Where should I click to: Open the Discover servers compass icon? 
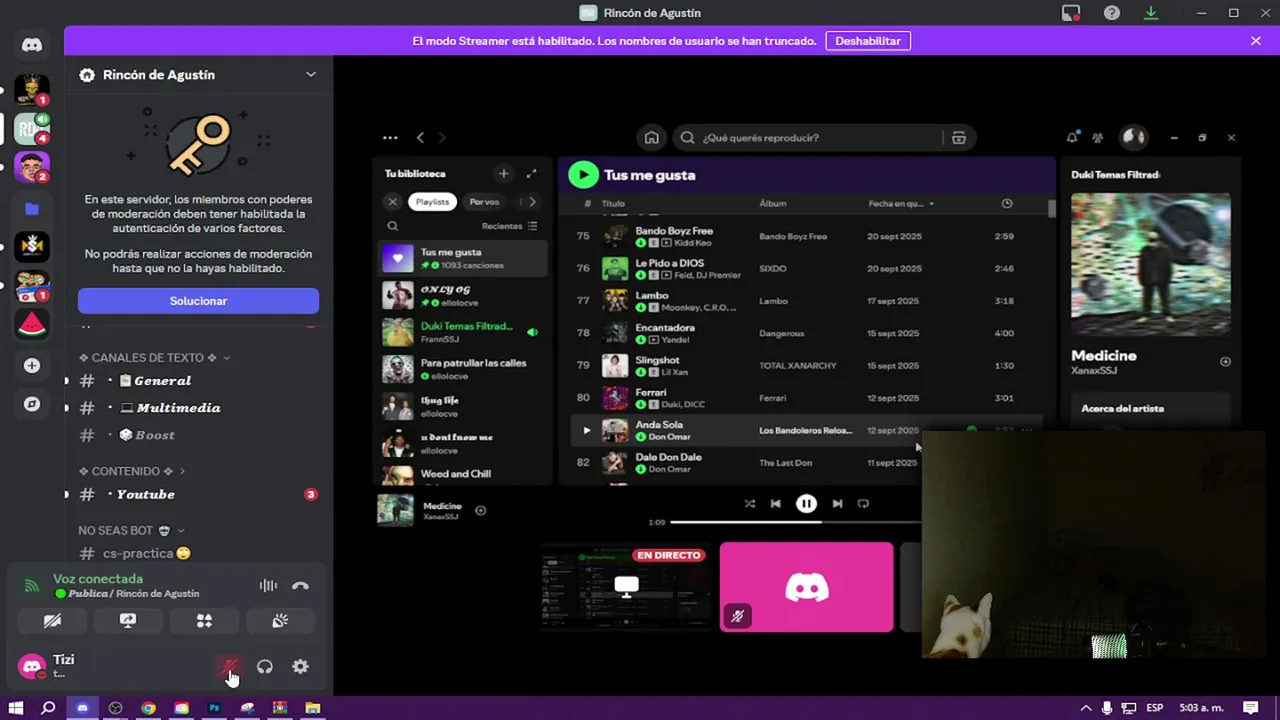32,404
